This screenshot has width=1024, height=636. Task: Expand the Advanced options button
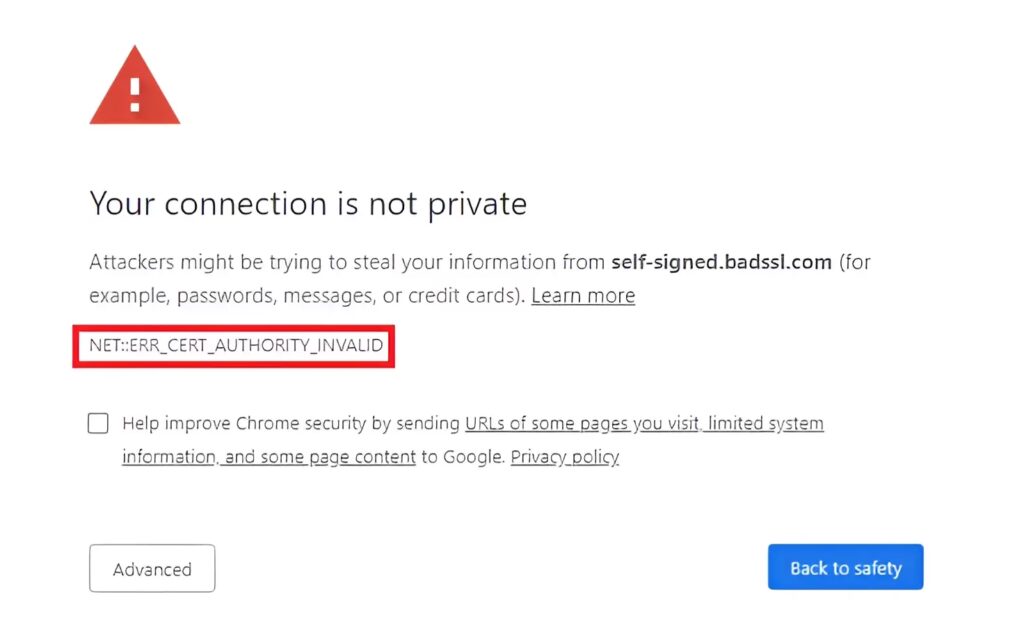pos(152,569)
